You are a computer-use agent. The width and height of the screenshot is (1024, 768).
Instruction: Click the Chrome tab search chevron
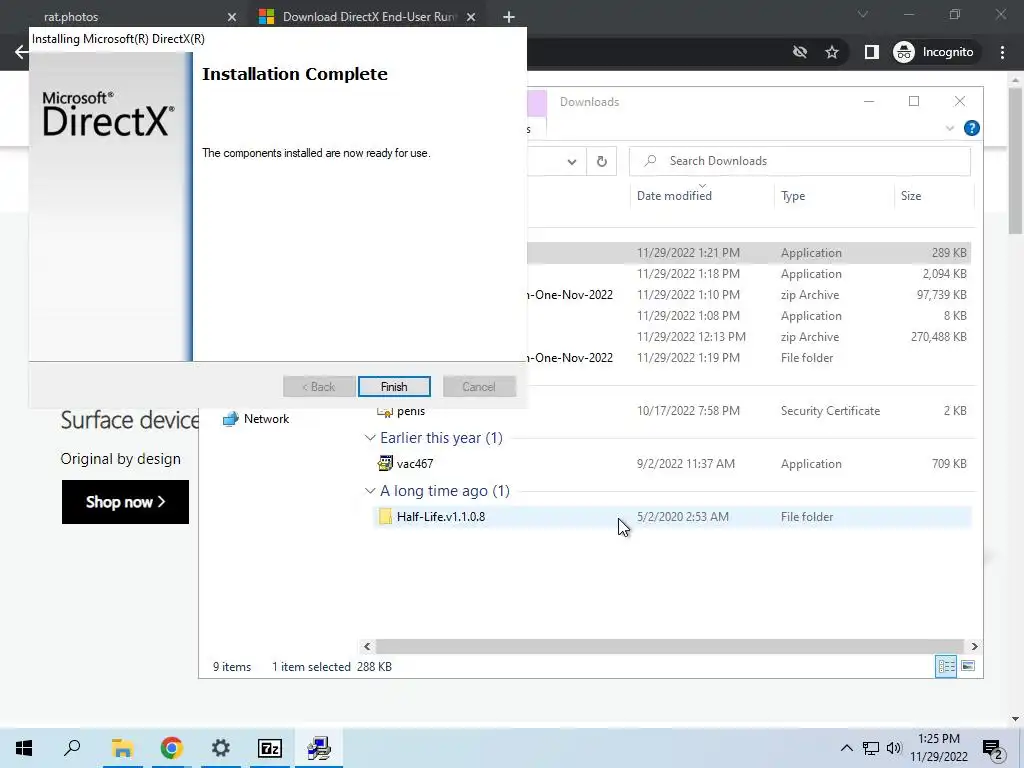pos(863,14)
